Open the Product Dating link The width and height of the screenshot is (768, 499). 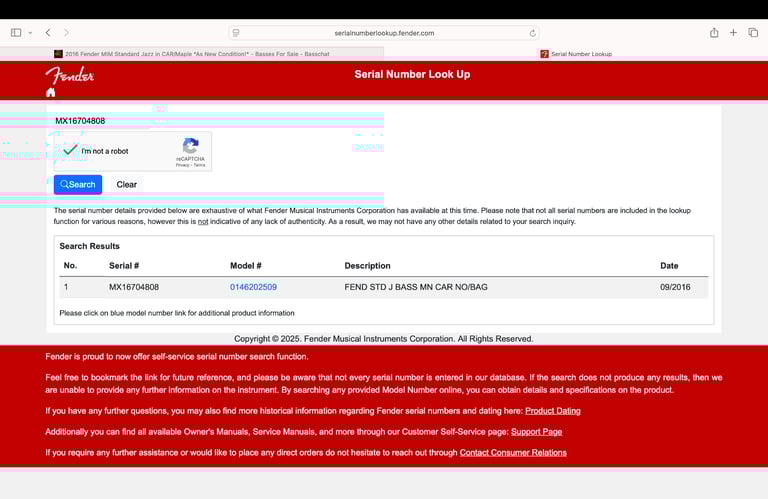552,411
